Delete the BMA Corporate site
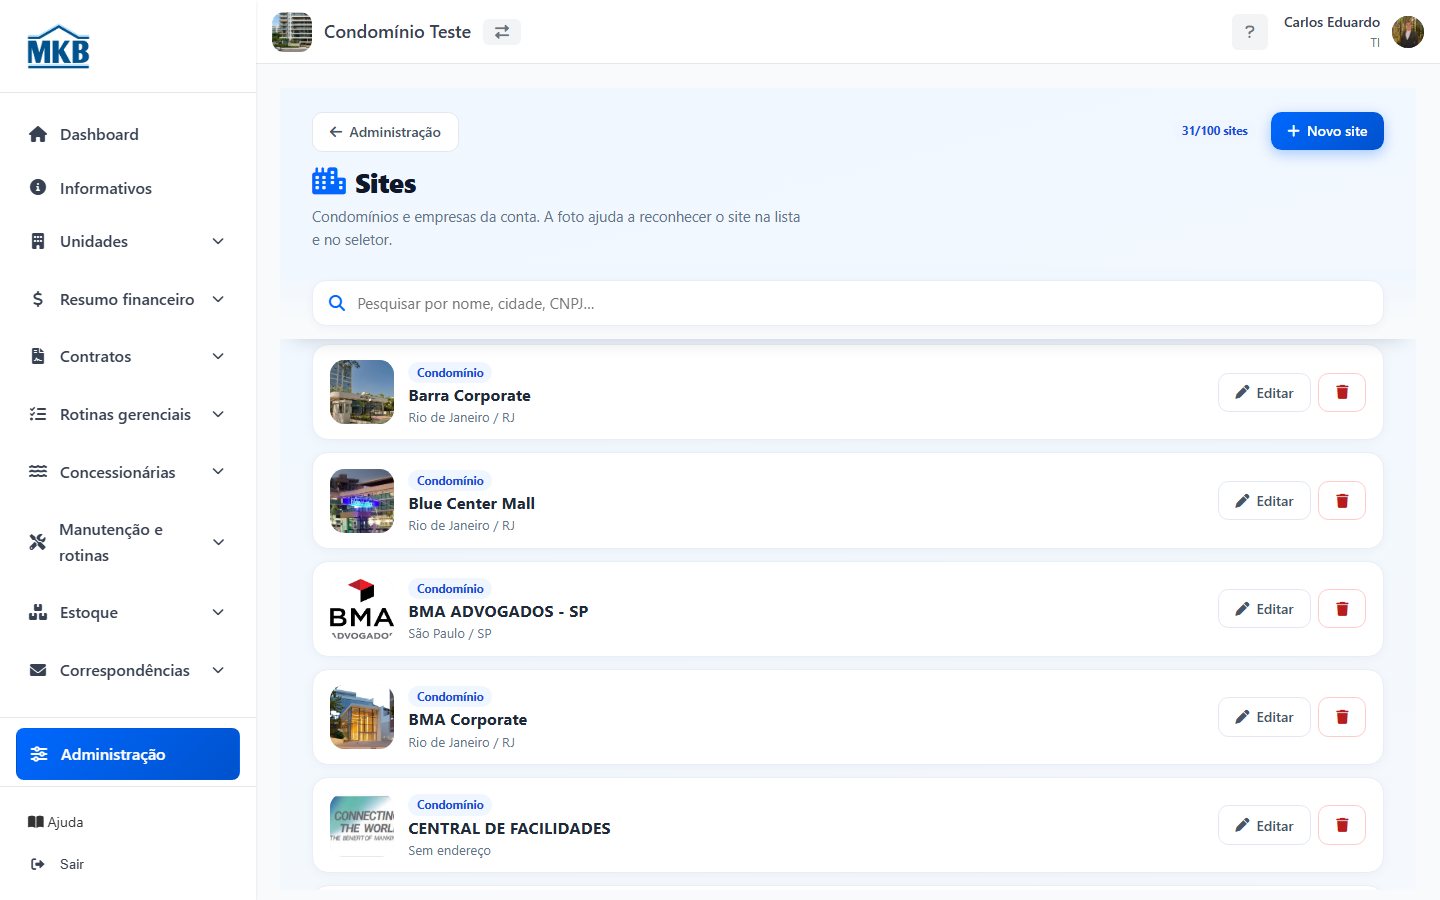 coord(1342,716)
